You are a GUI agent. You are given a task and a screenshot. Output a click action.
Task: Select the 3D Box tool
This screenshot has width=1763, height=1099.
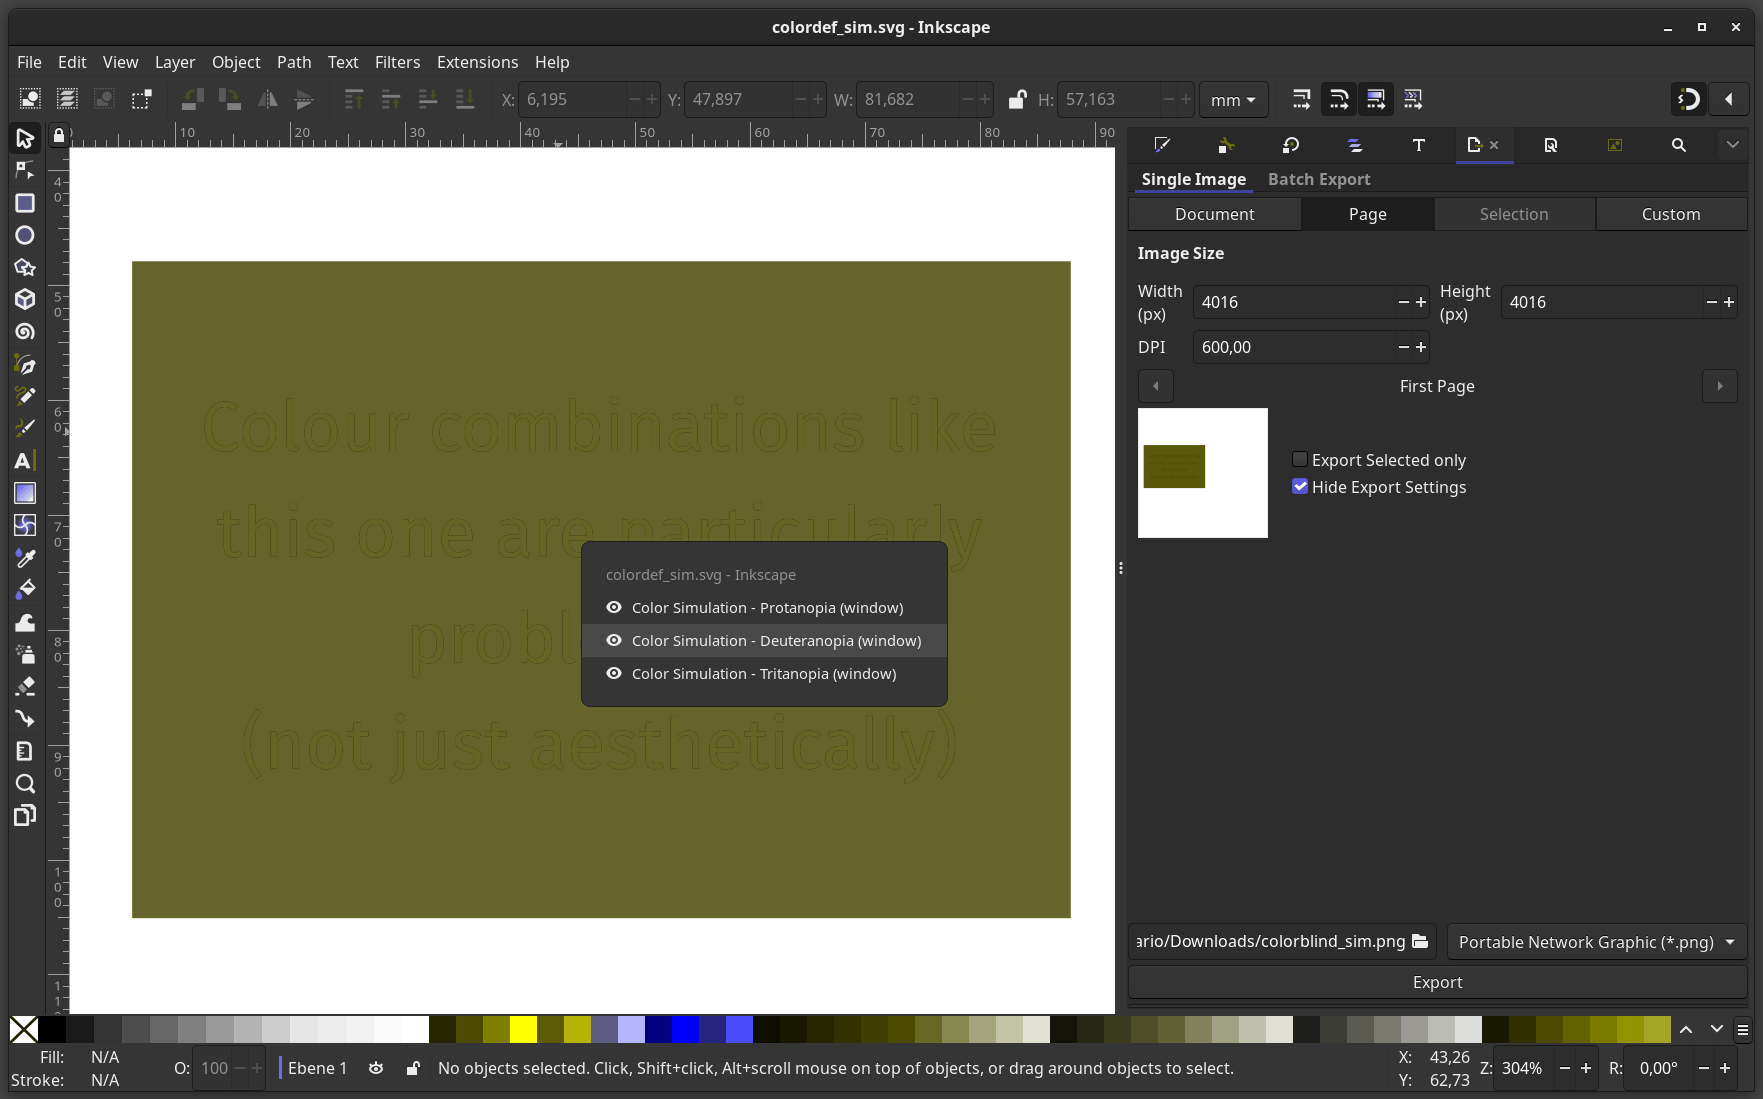[25, 299]
